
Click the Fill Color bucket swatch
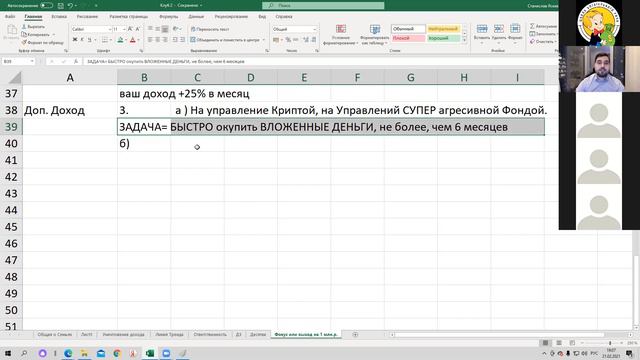click(x=120, y=40)
